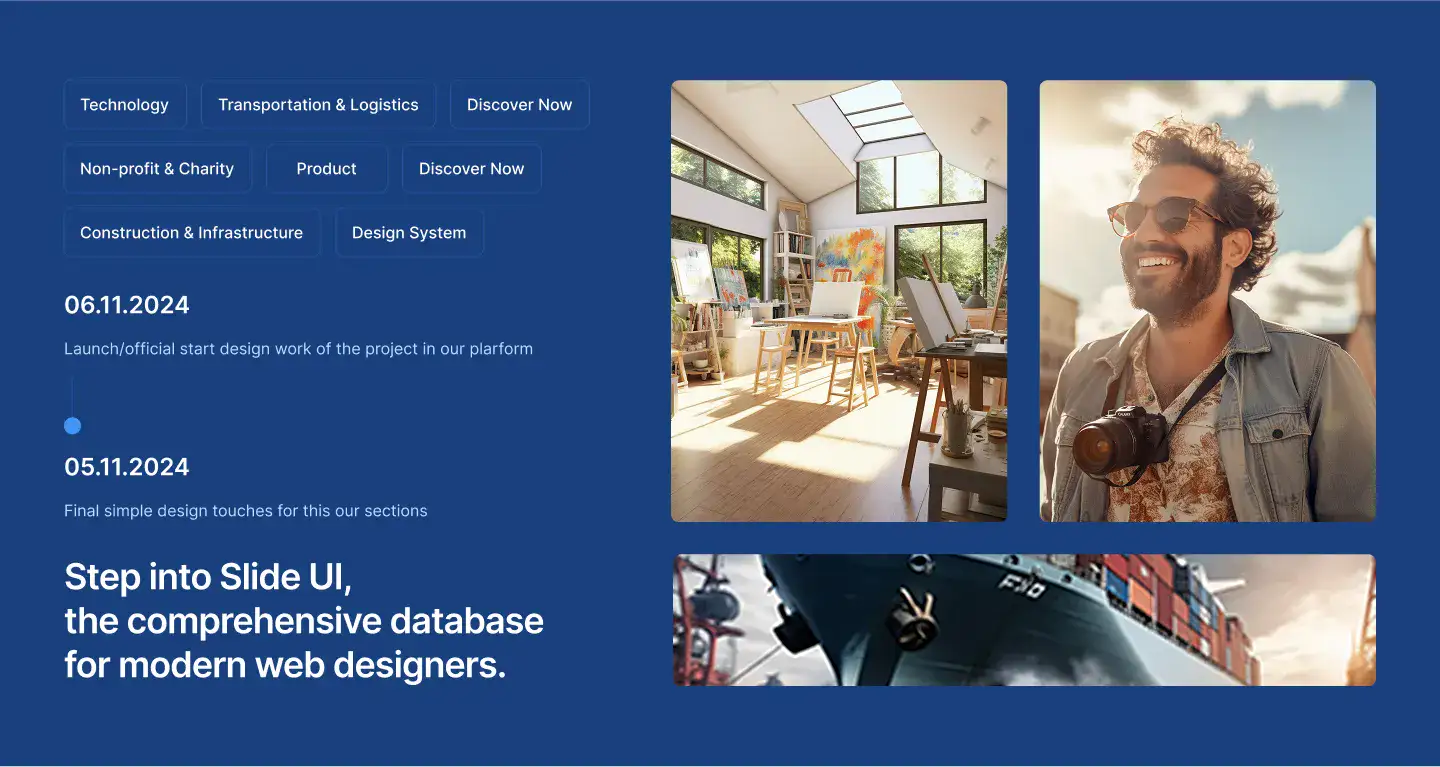Click the 06.11.2024 date heading
This screenshot has width=1440, height=767.
click(127, 305)
